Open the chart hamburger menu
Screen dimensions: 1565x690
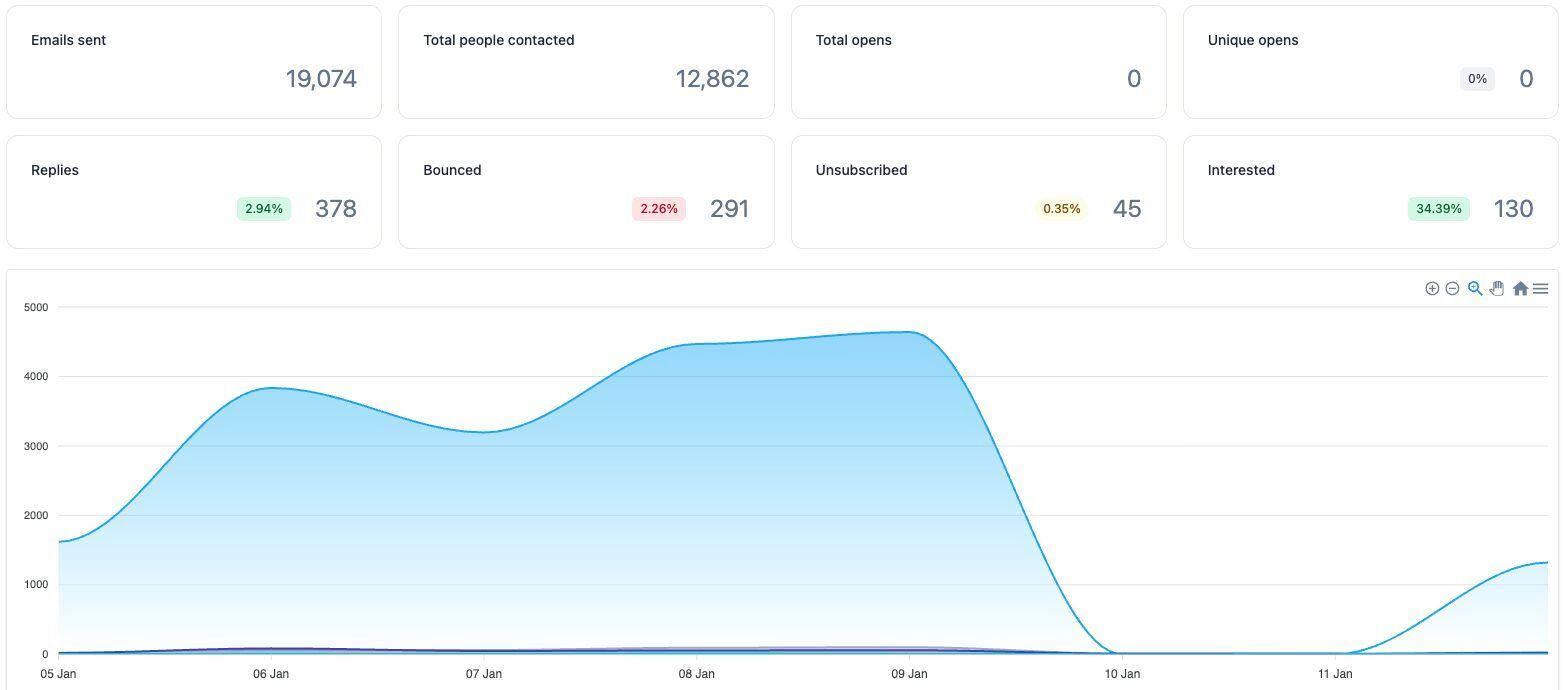coord(1540,288)
